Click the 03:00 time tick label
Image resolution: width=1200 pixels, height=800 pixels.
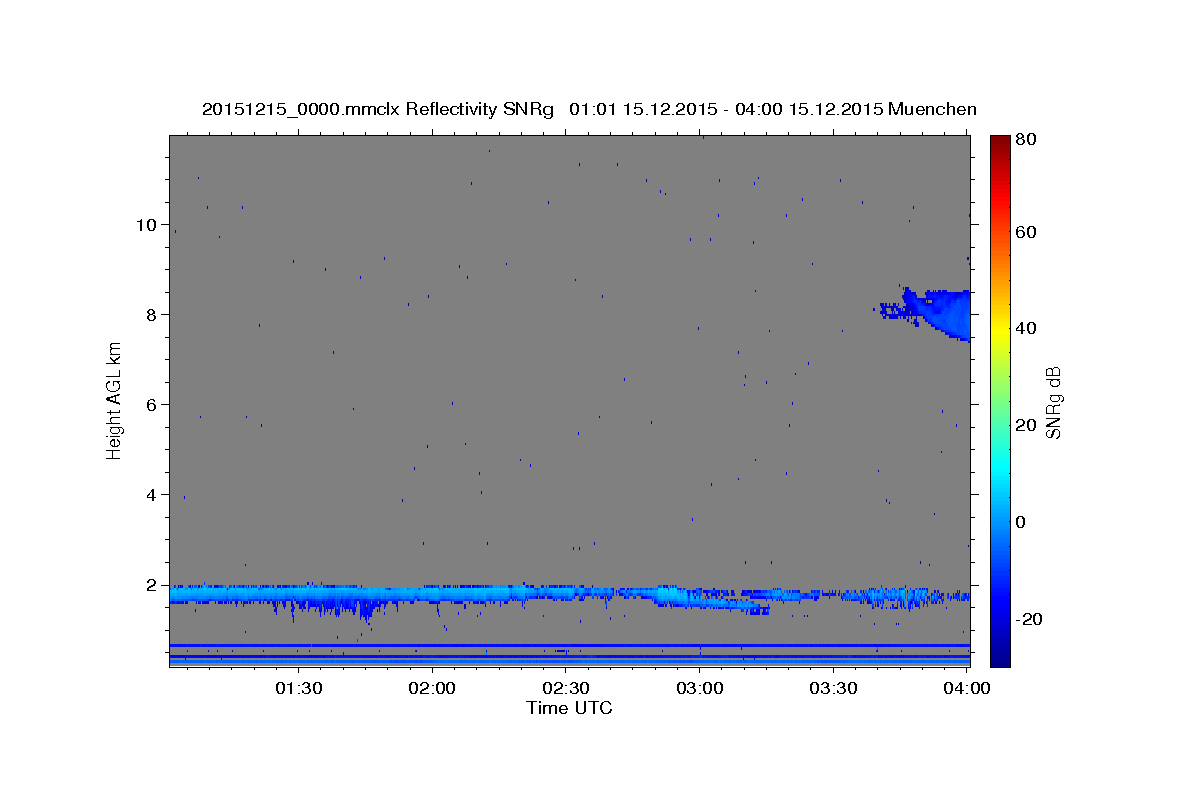[x=700, y=689]
